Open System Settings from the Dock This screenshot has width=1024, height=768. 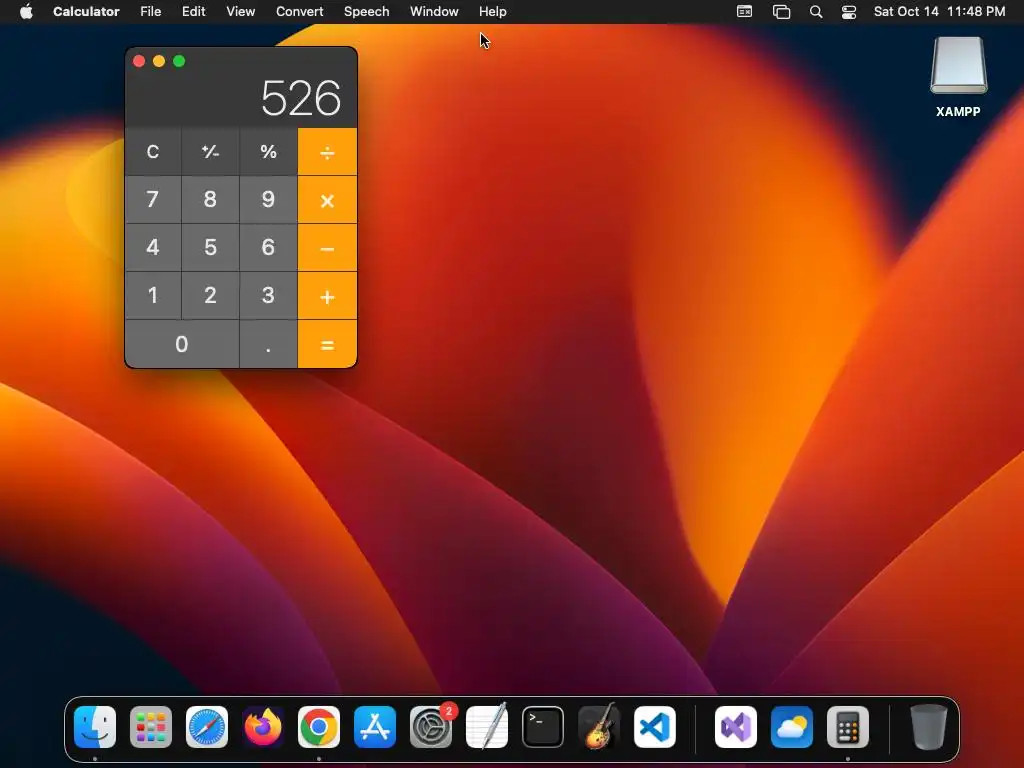[x=431, y=727]
